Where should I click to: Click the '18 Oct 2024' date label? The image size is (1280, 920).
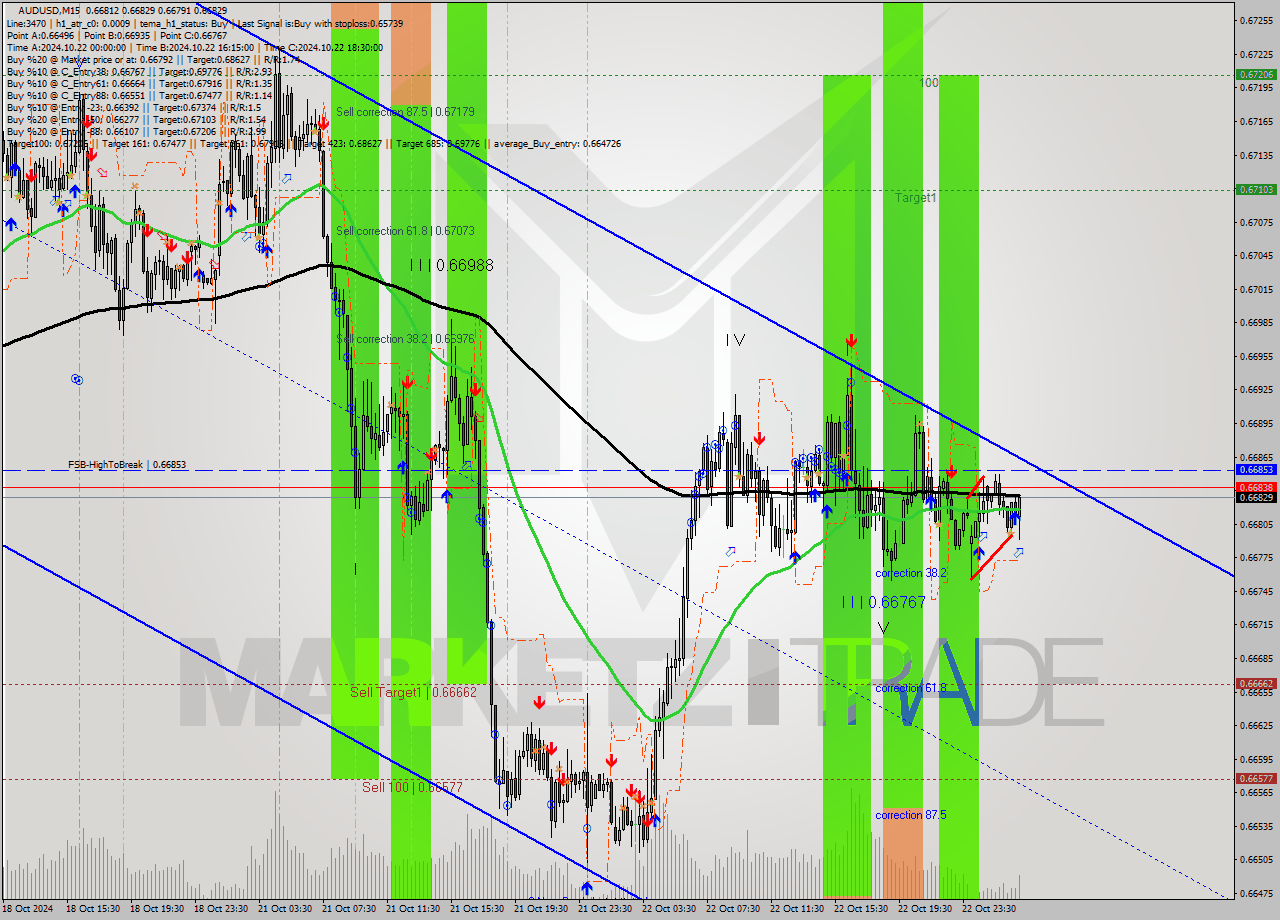pos(28,909)
